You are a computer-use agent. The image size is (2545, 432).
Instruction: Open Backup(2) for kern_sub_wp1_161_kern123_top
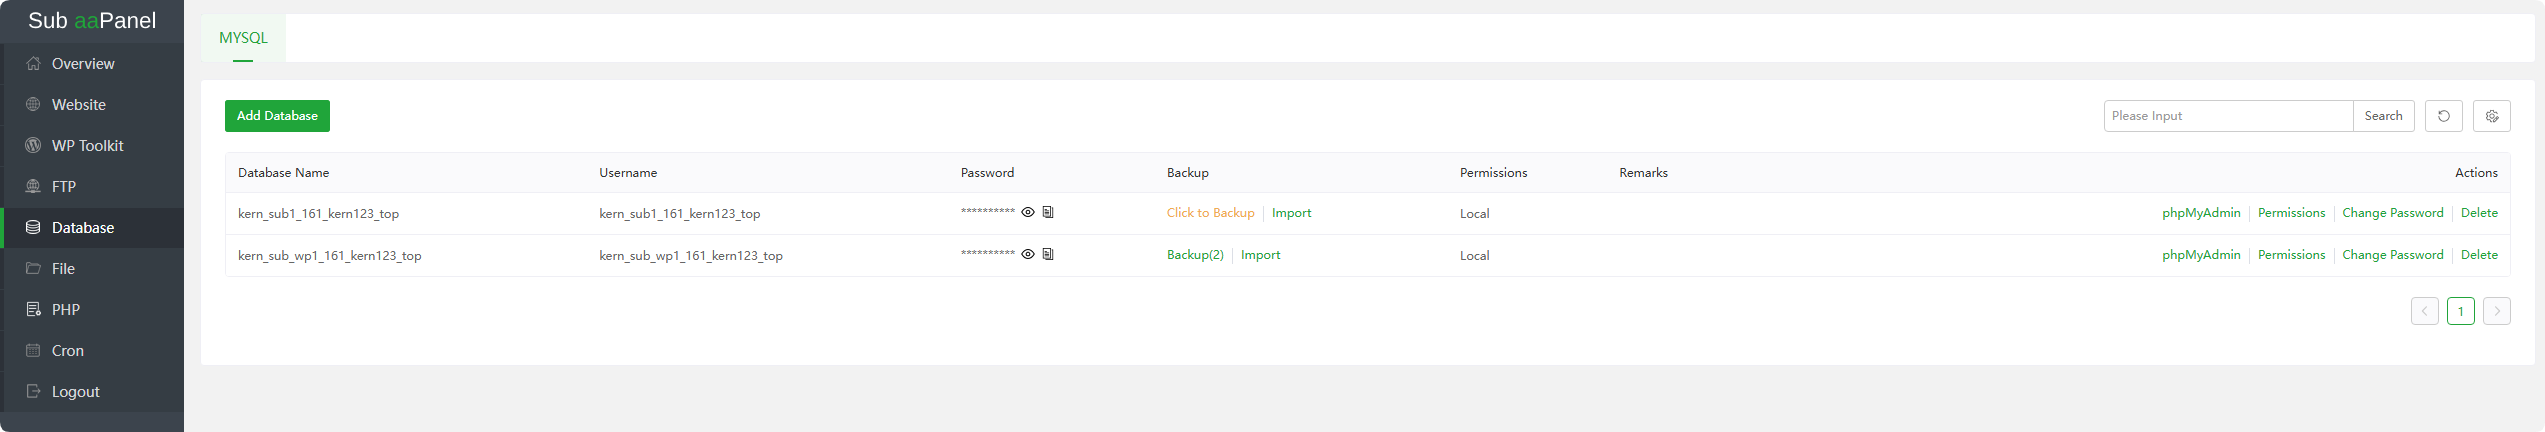click(x=1195, y=255)
